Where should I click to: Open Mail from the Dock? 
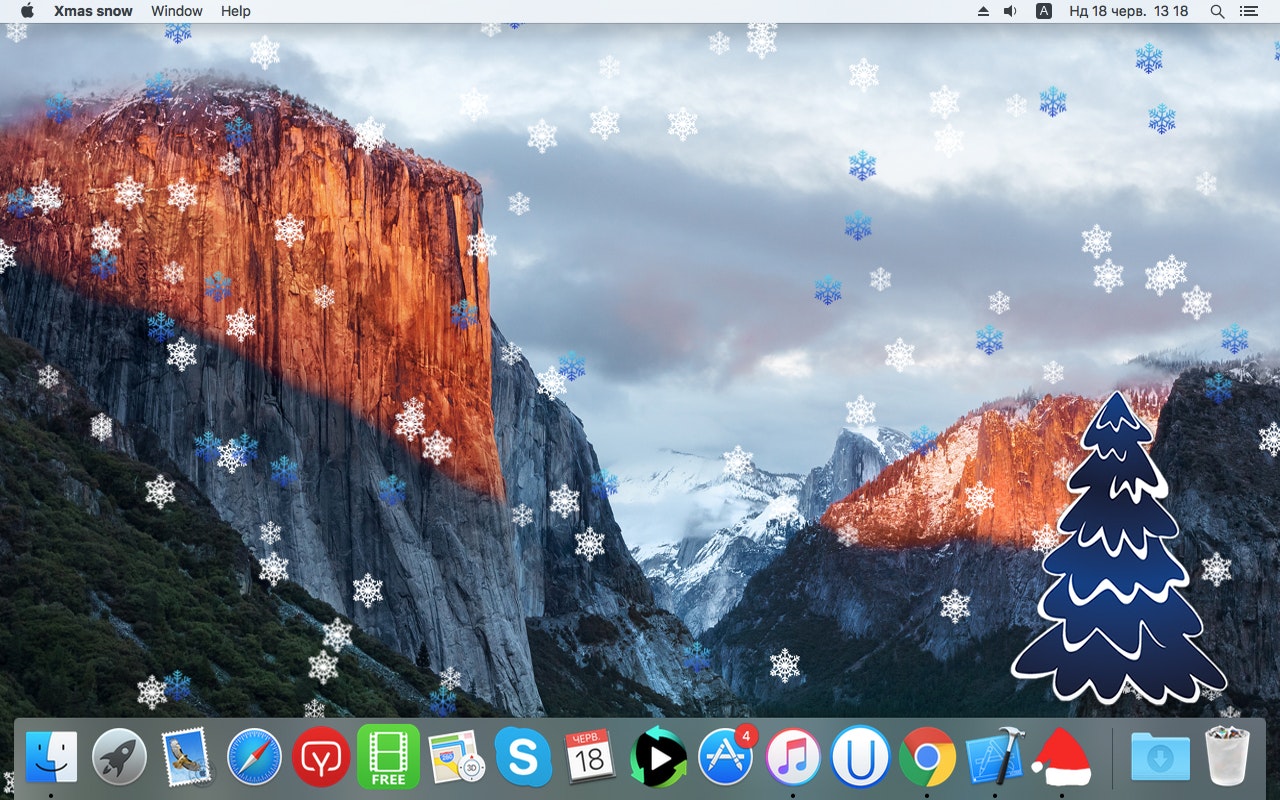[x=185, y=760]
